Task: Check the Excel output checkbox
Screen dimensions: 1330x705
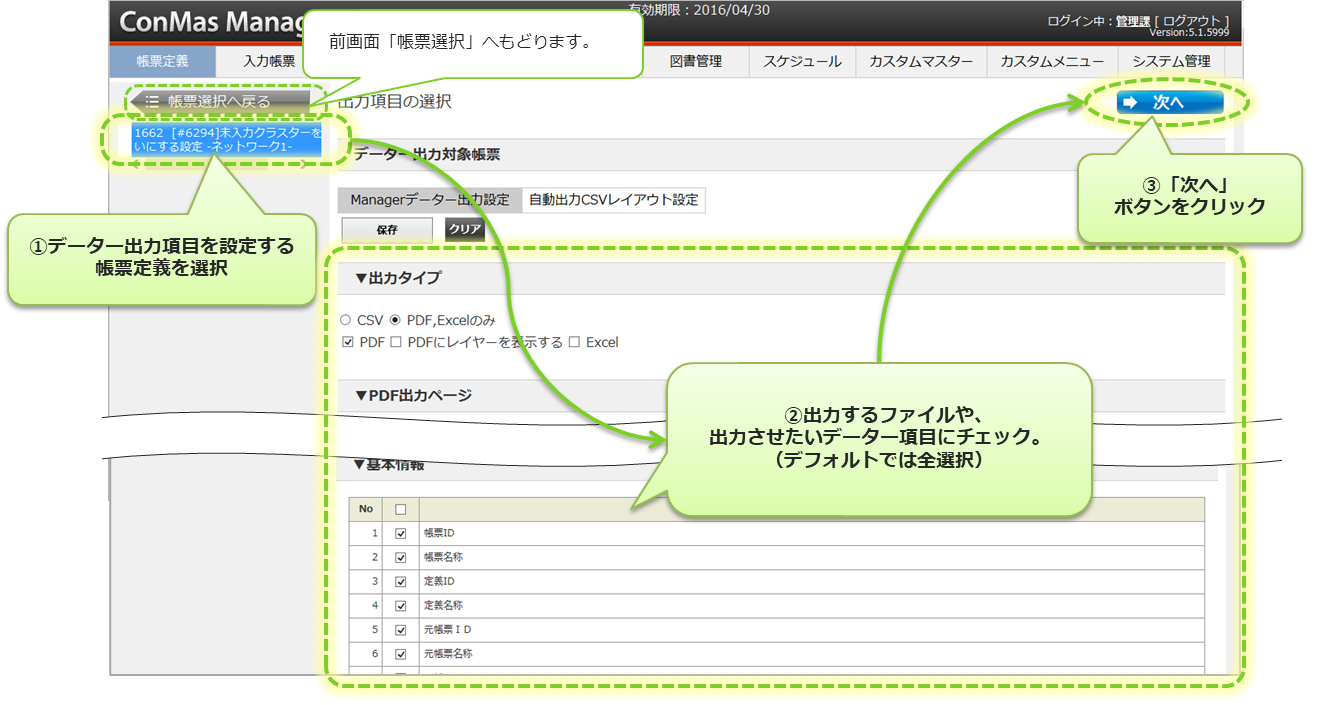Action: 574,342
